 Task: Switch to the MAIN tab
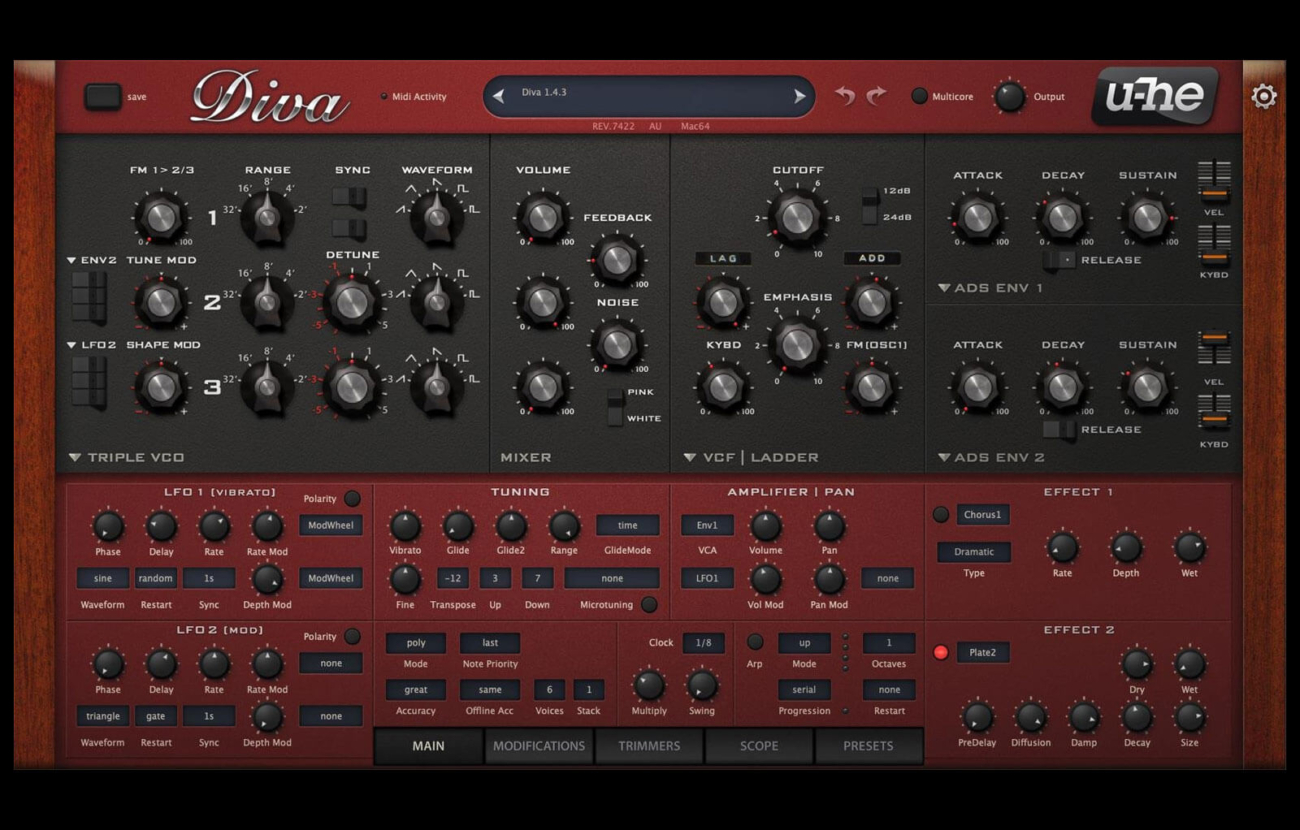[x=429, y=746]
